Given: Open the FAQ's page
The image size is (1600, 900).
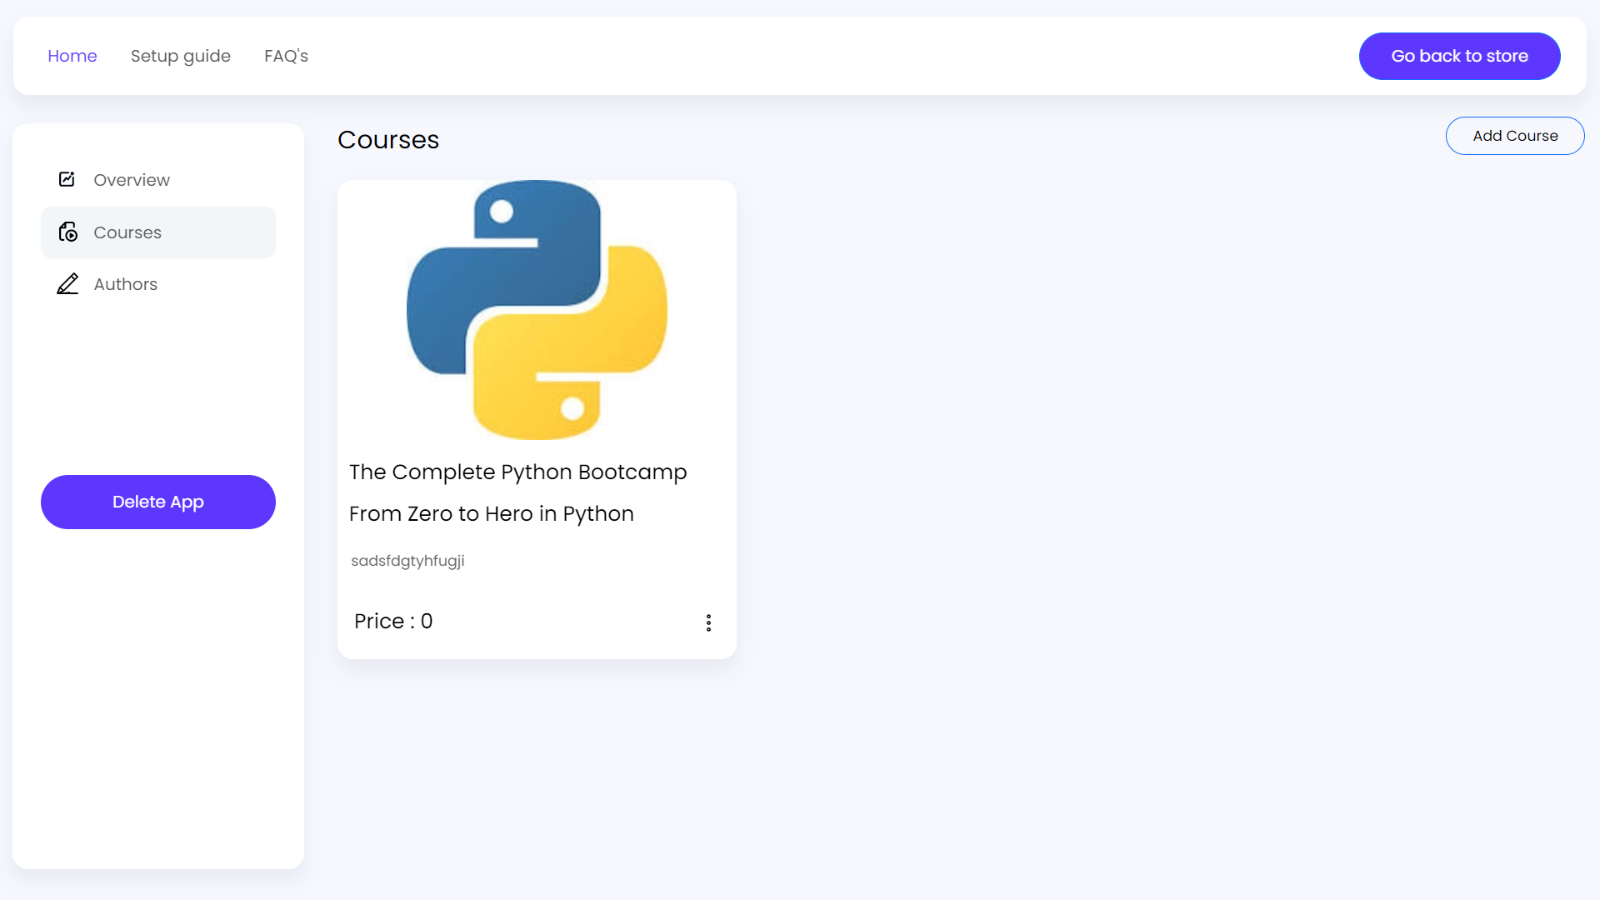Looking at the screenshot, I should [x=286, y=56].
